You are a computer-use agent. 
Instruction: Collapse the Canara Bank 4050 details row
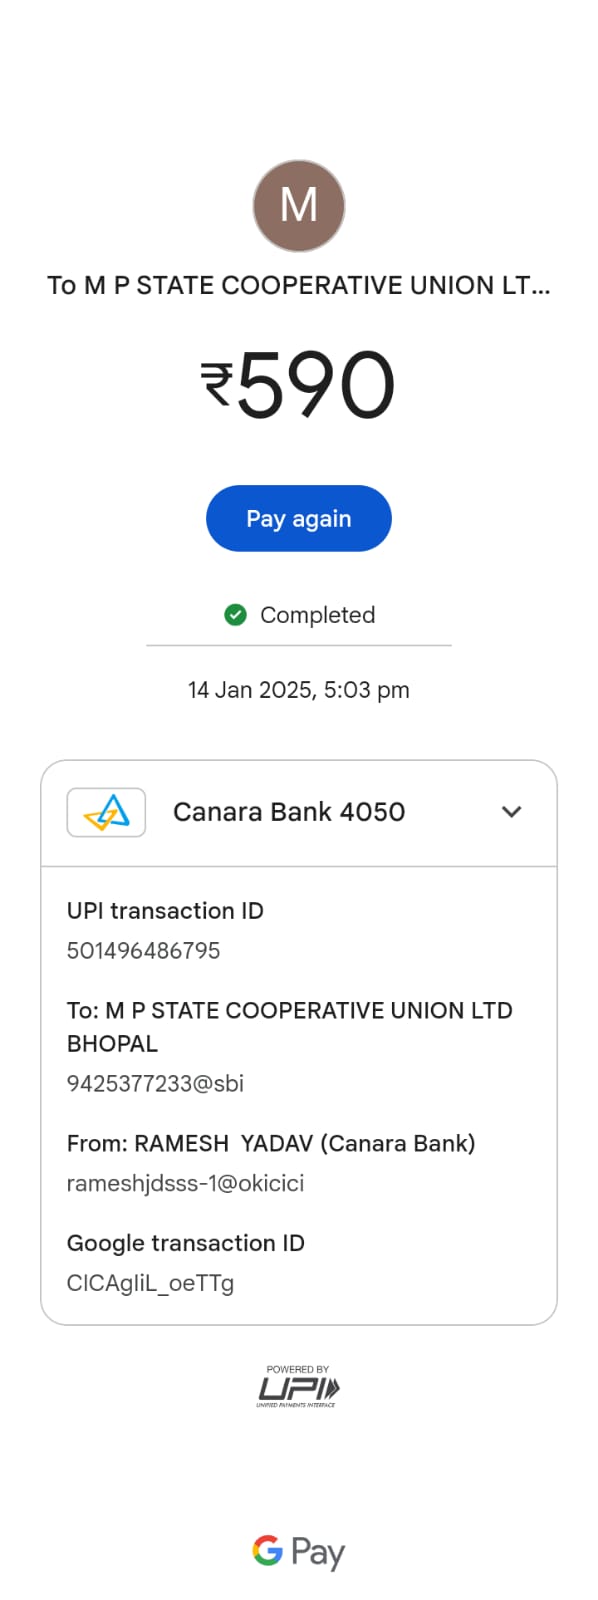point(299,813)
